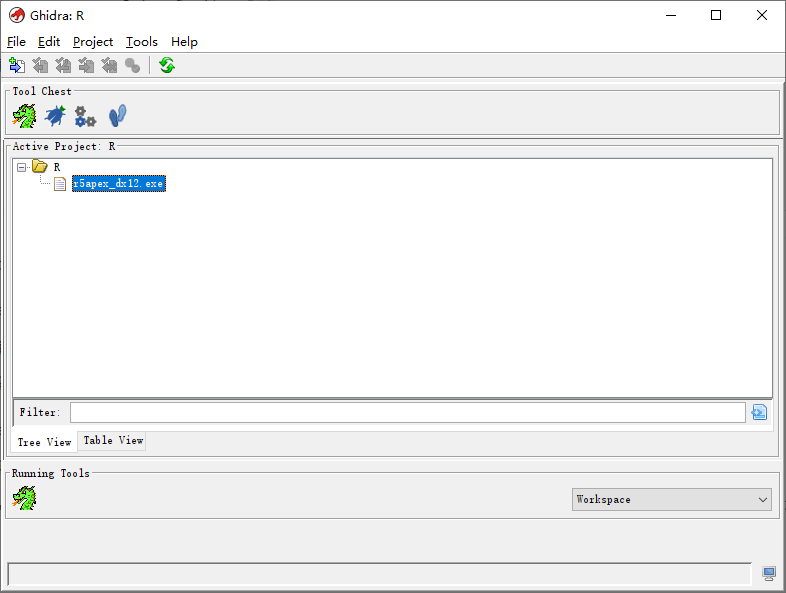Open the Project menu

93,42
